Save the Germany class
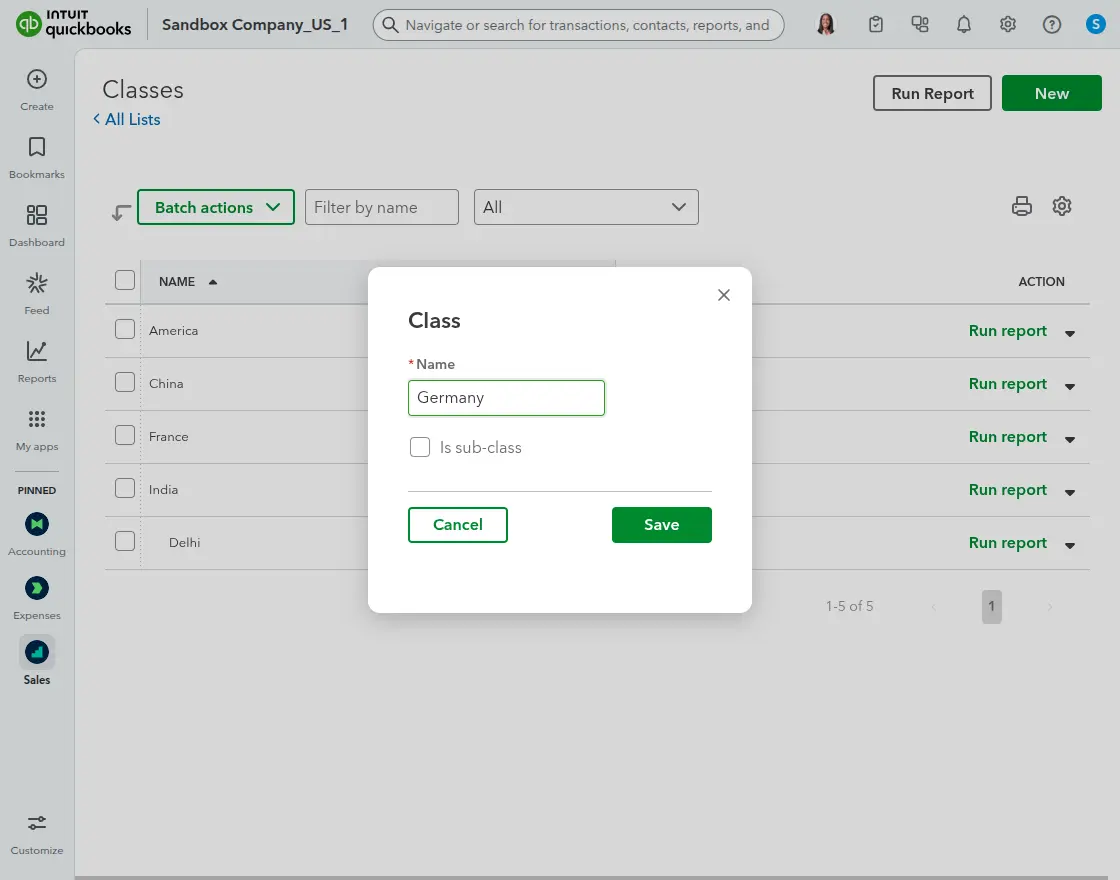The image size is (1120, 880). pyautogui.click(x=661, y=524)
